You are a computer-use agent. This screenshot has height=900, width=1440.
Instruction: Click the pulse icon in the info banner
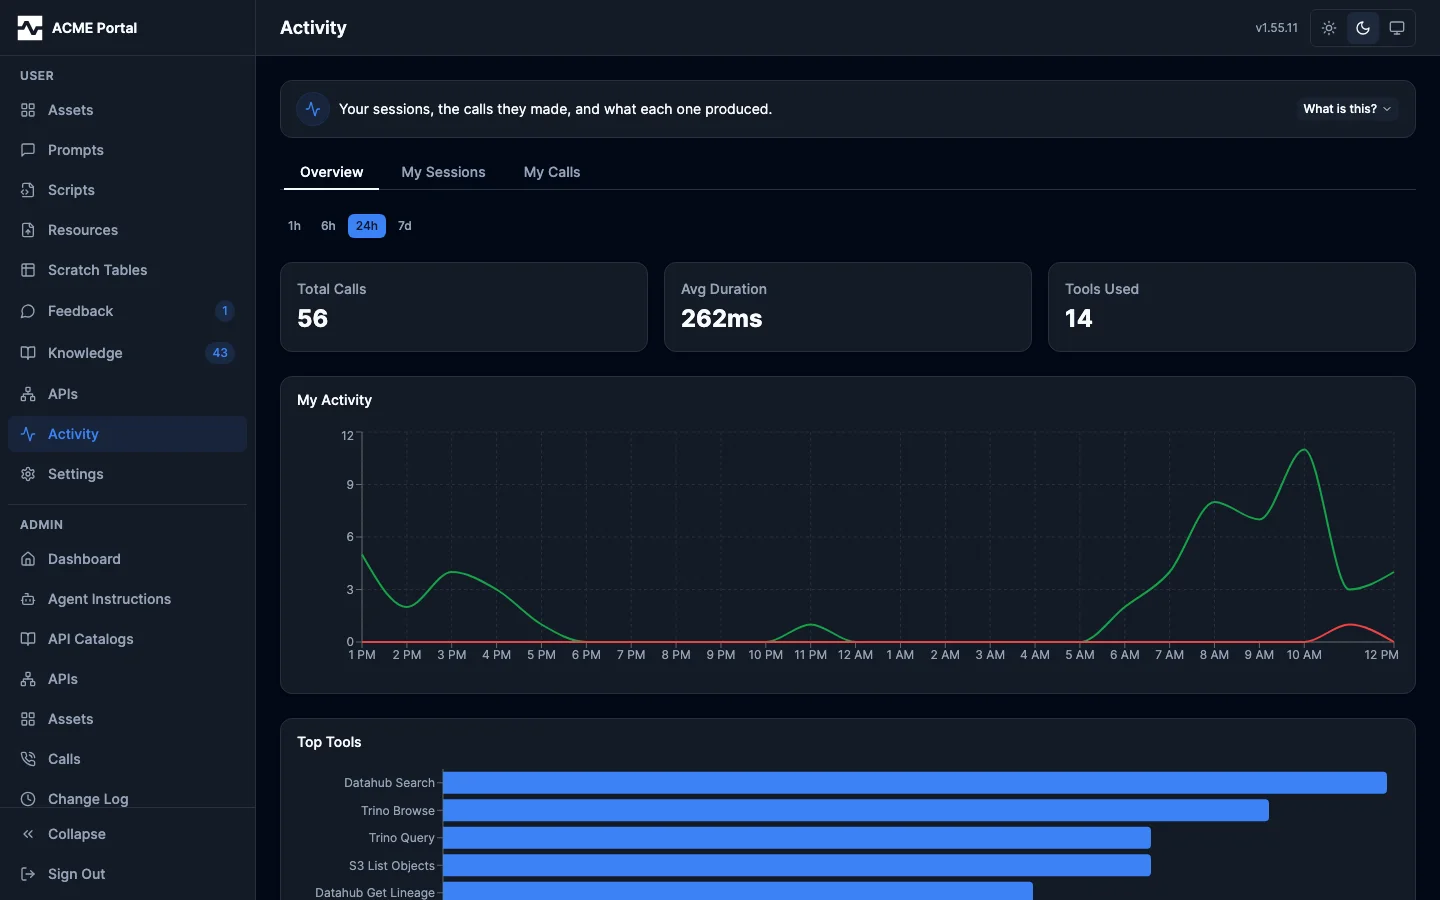click(x=313, y=109)
